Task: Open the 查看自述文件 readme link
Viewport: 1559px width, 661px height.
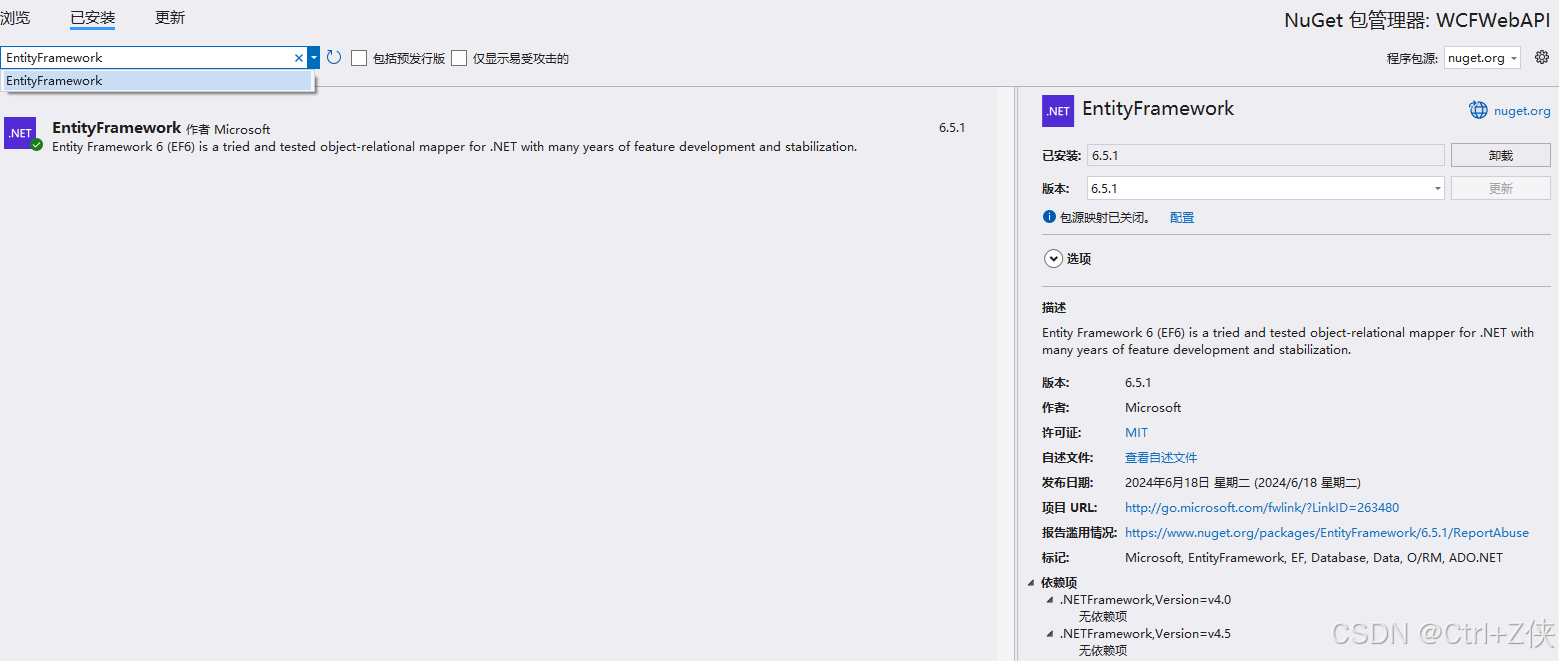Action: click(1161, 458)
